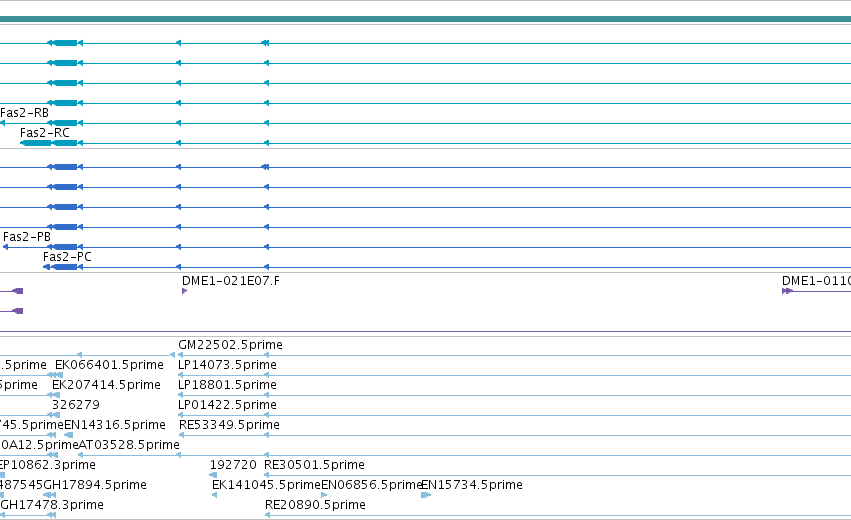Click the arrow glyph under EN06856.5prime

[x=324, y=495]
